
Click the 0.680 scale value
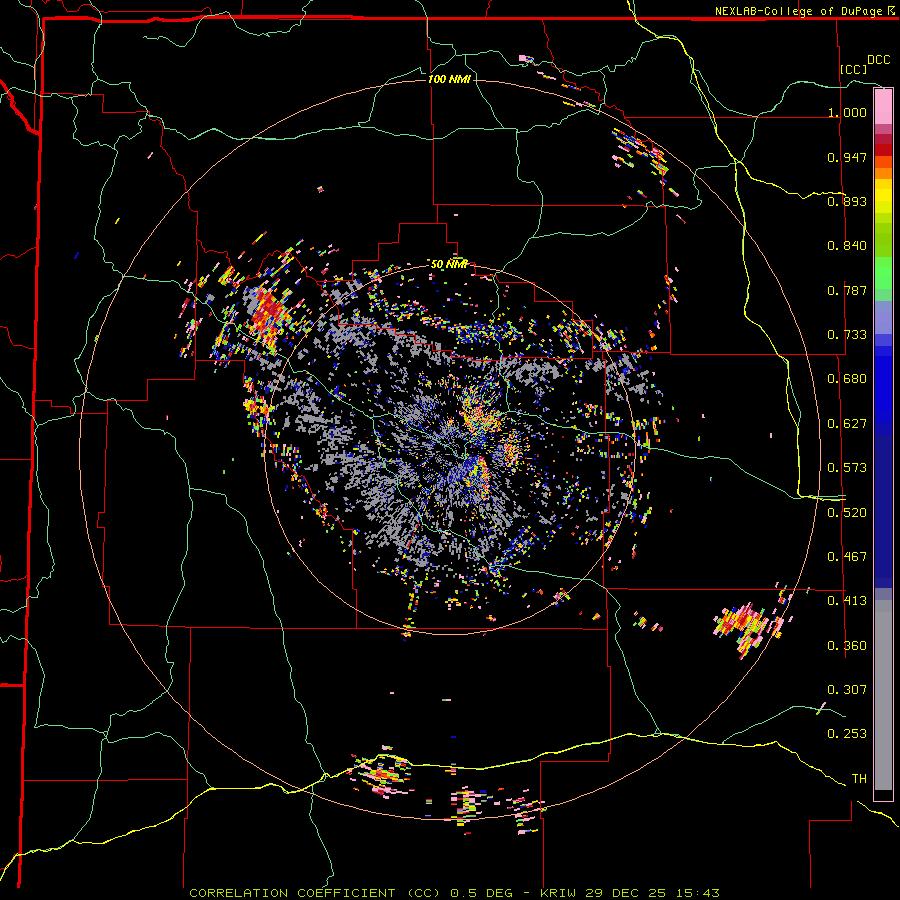tap(847, 379)
